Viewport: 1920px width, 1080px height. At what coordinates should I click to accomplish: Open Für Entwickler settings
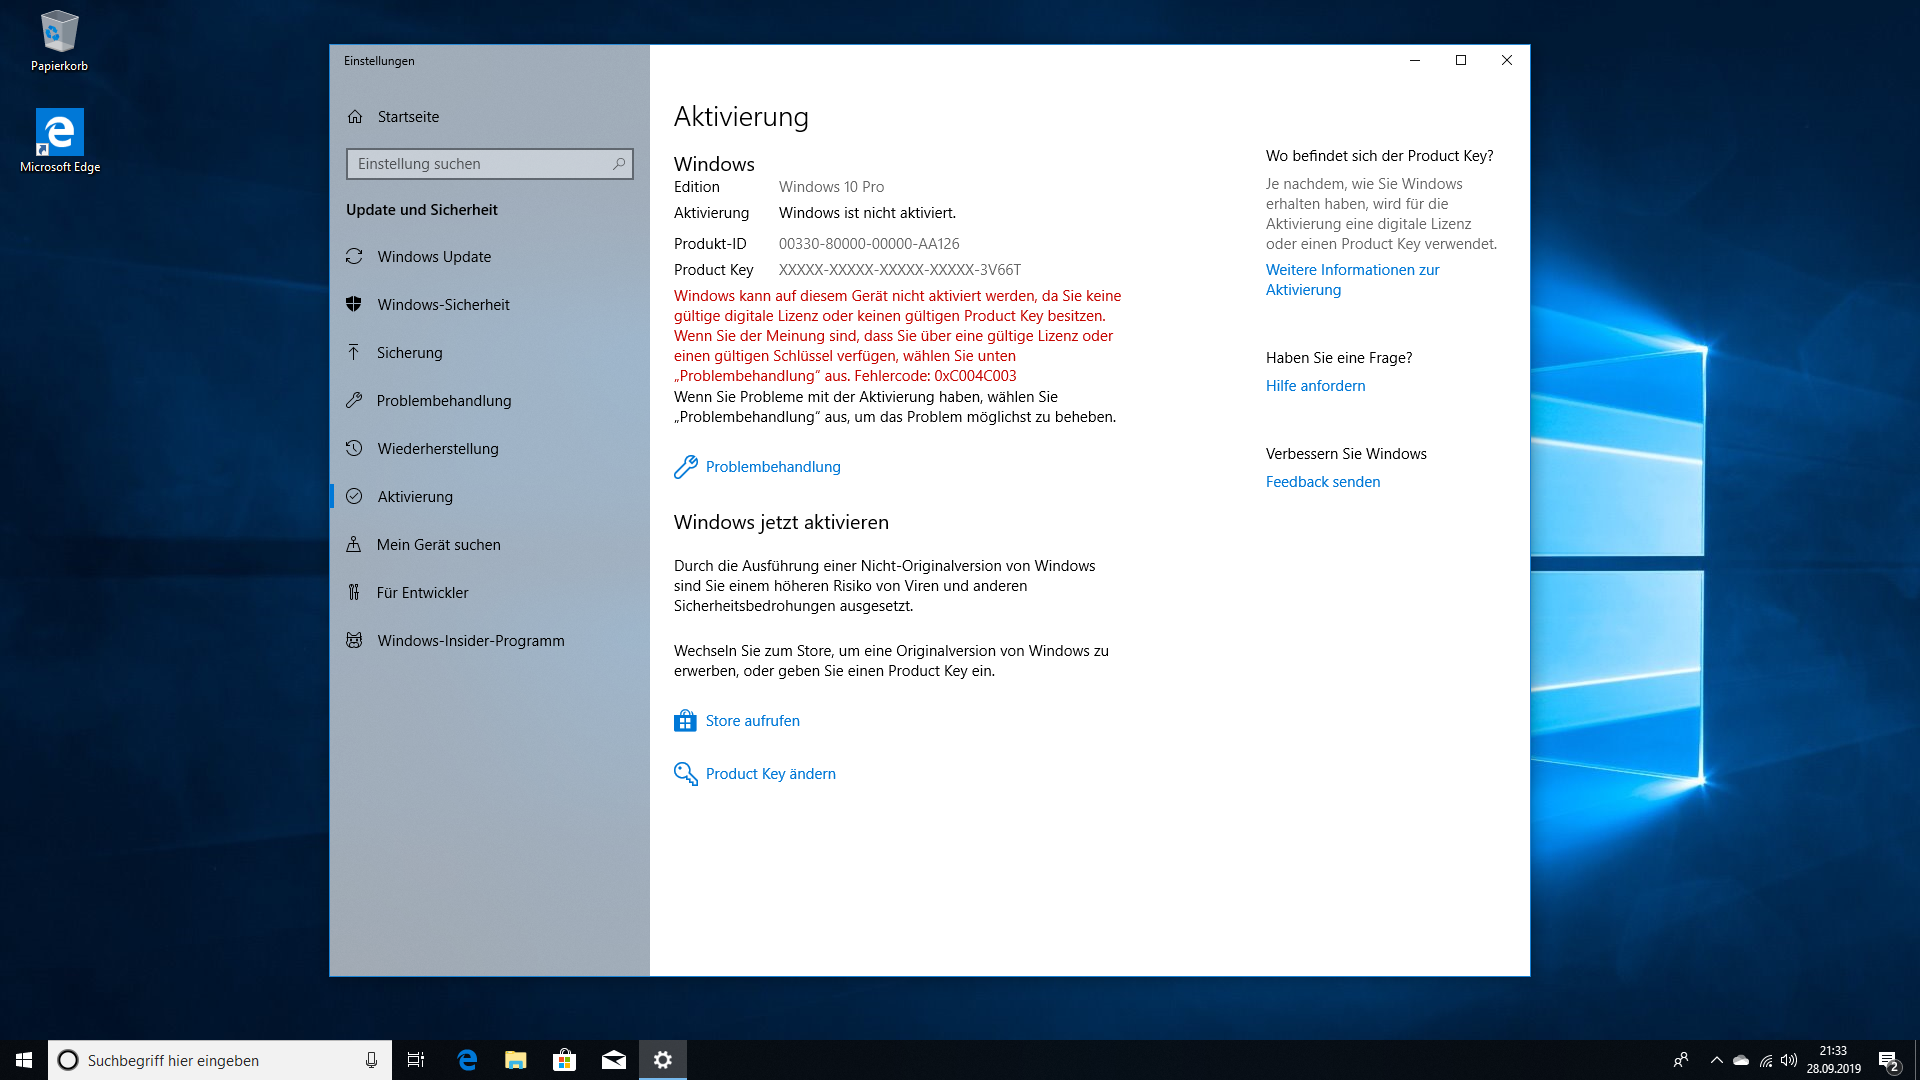(490, 593)
